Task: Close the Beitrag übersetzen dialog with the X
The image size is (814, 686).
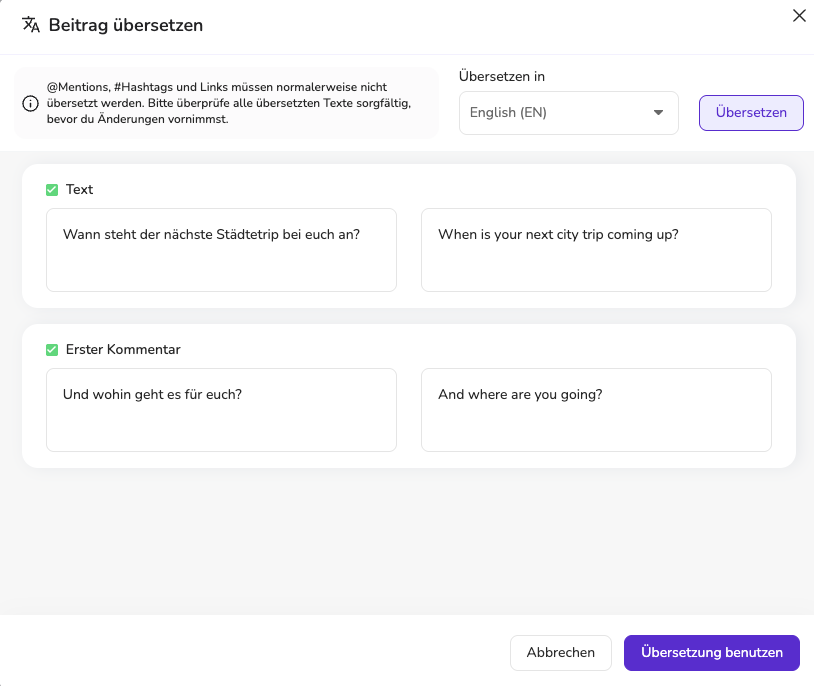Action: tap(799, 16)
